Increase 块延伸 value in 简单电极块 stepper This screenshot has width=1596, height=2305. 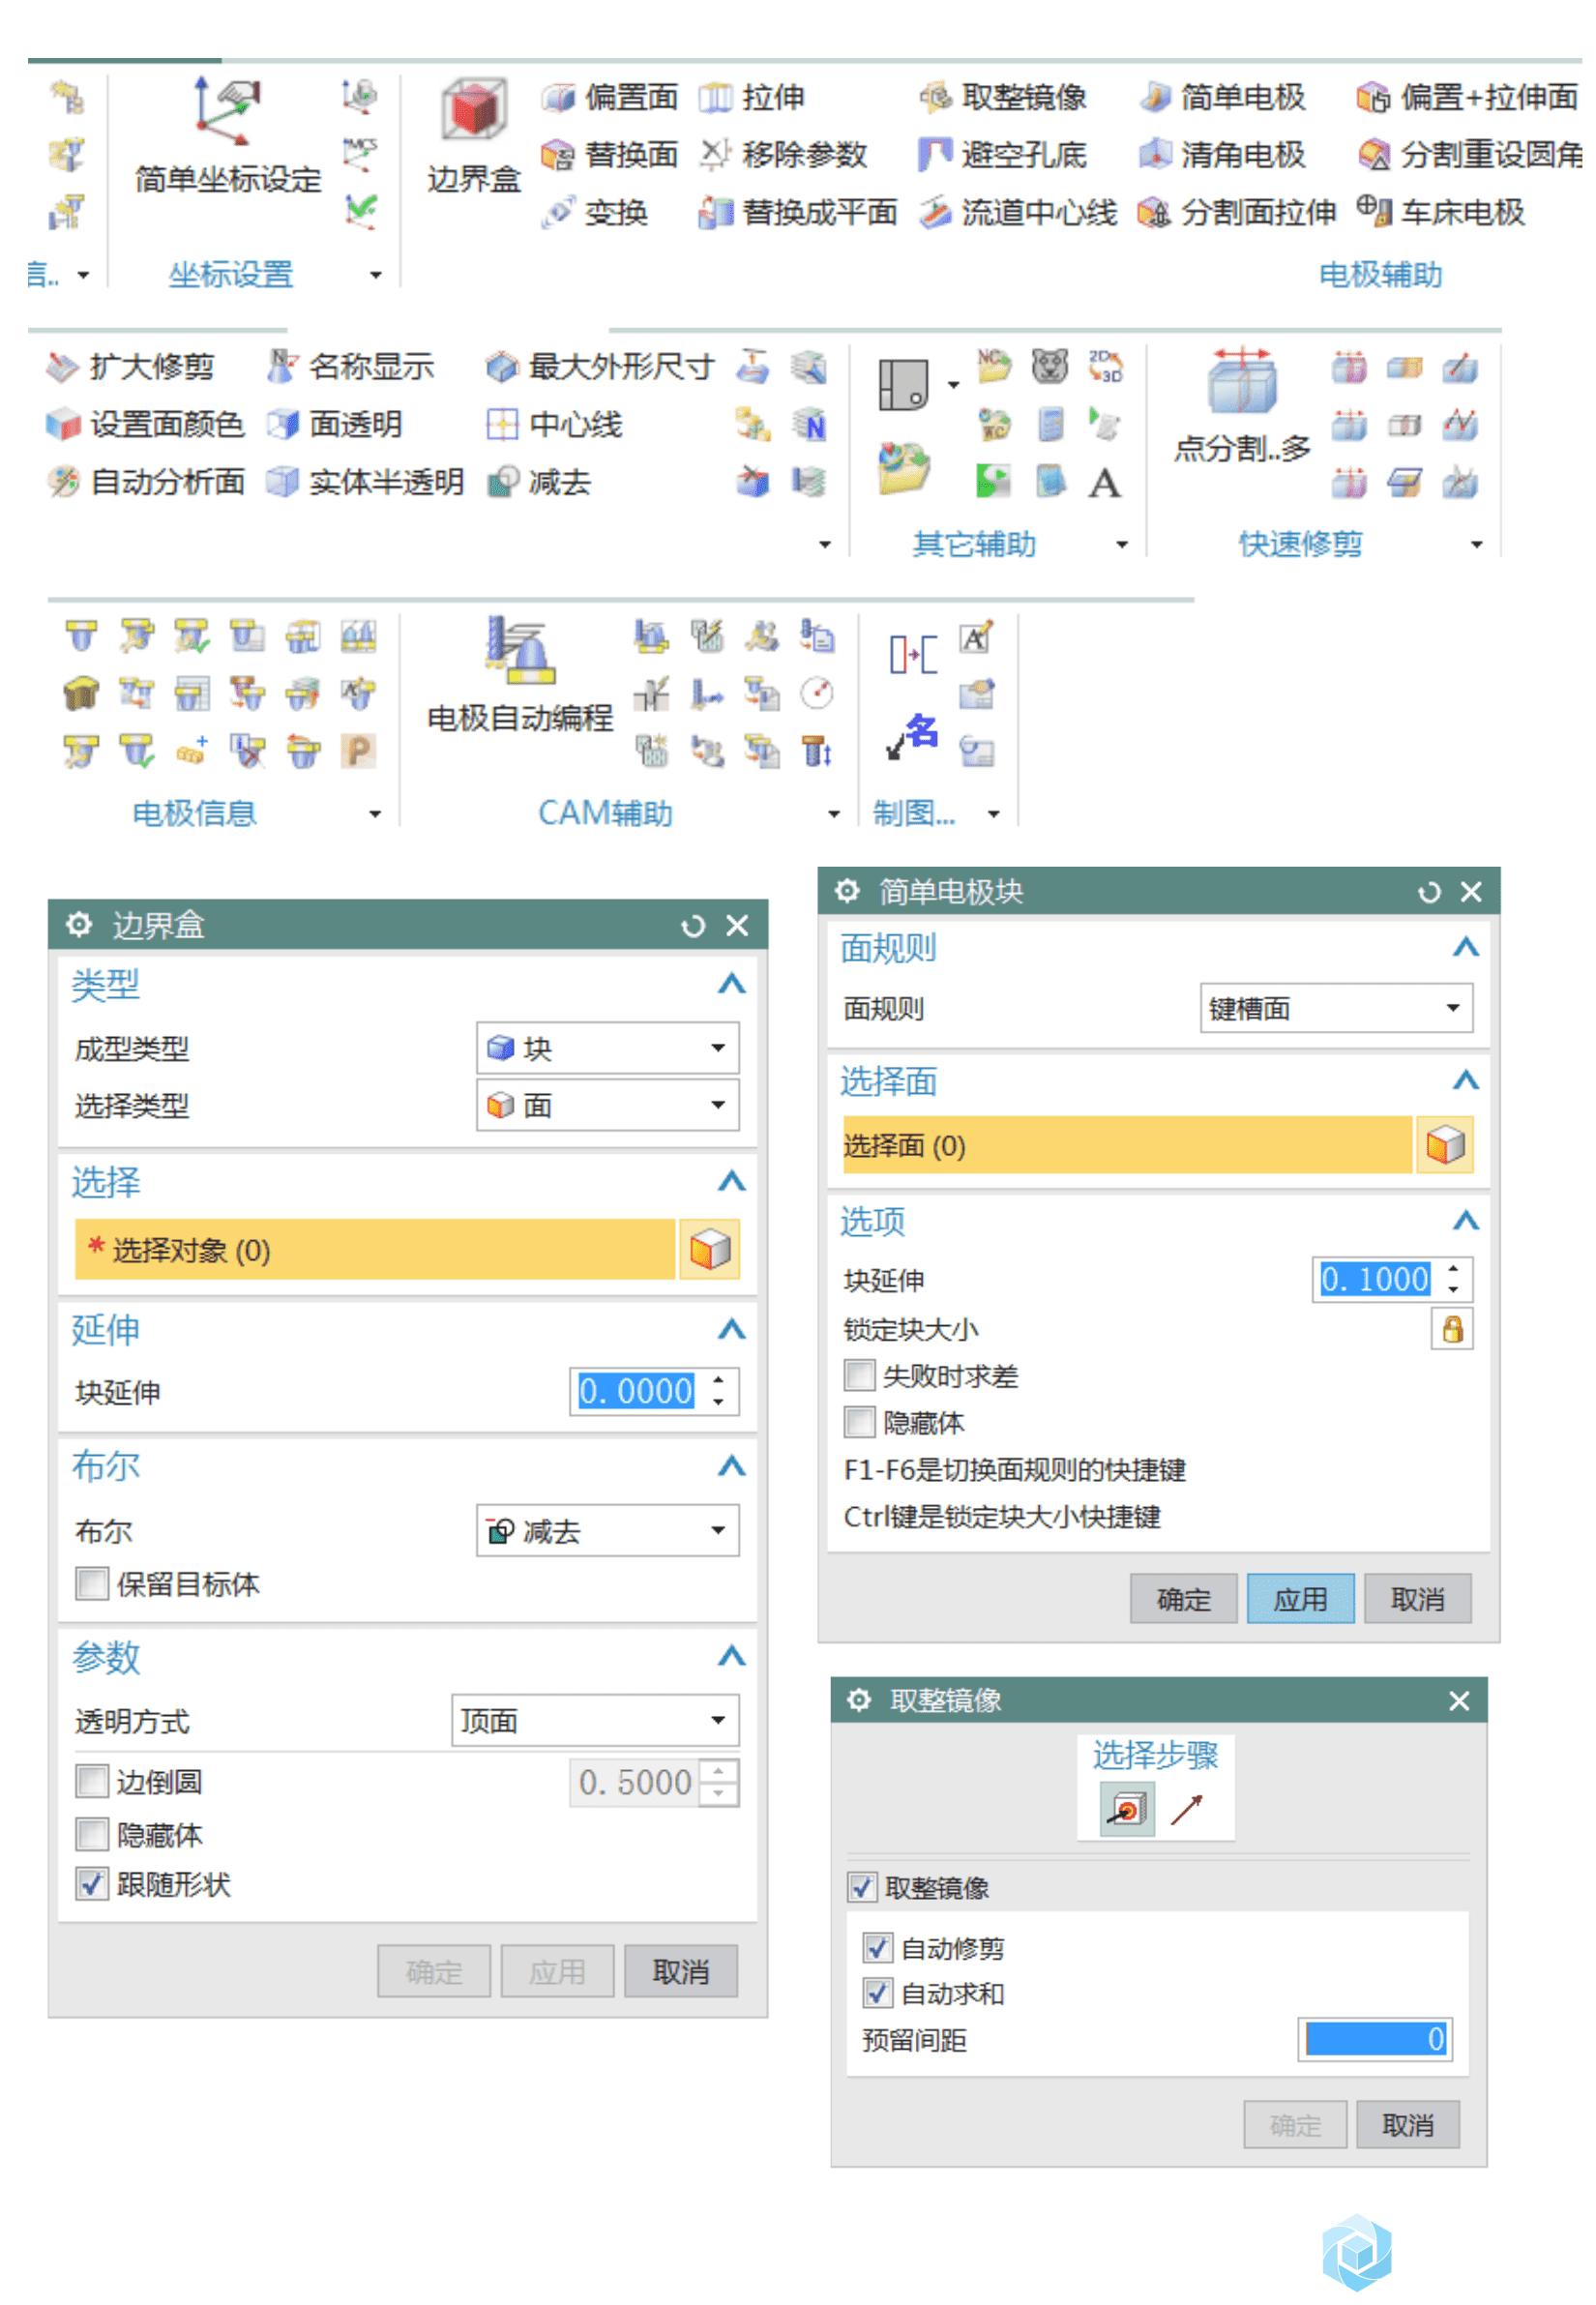1453,1268
